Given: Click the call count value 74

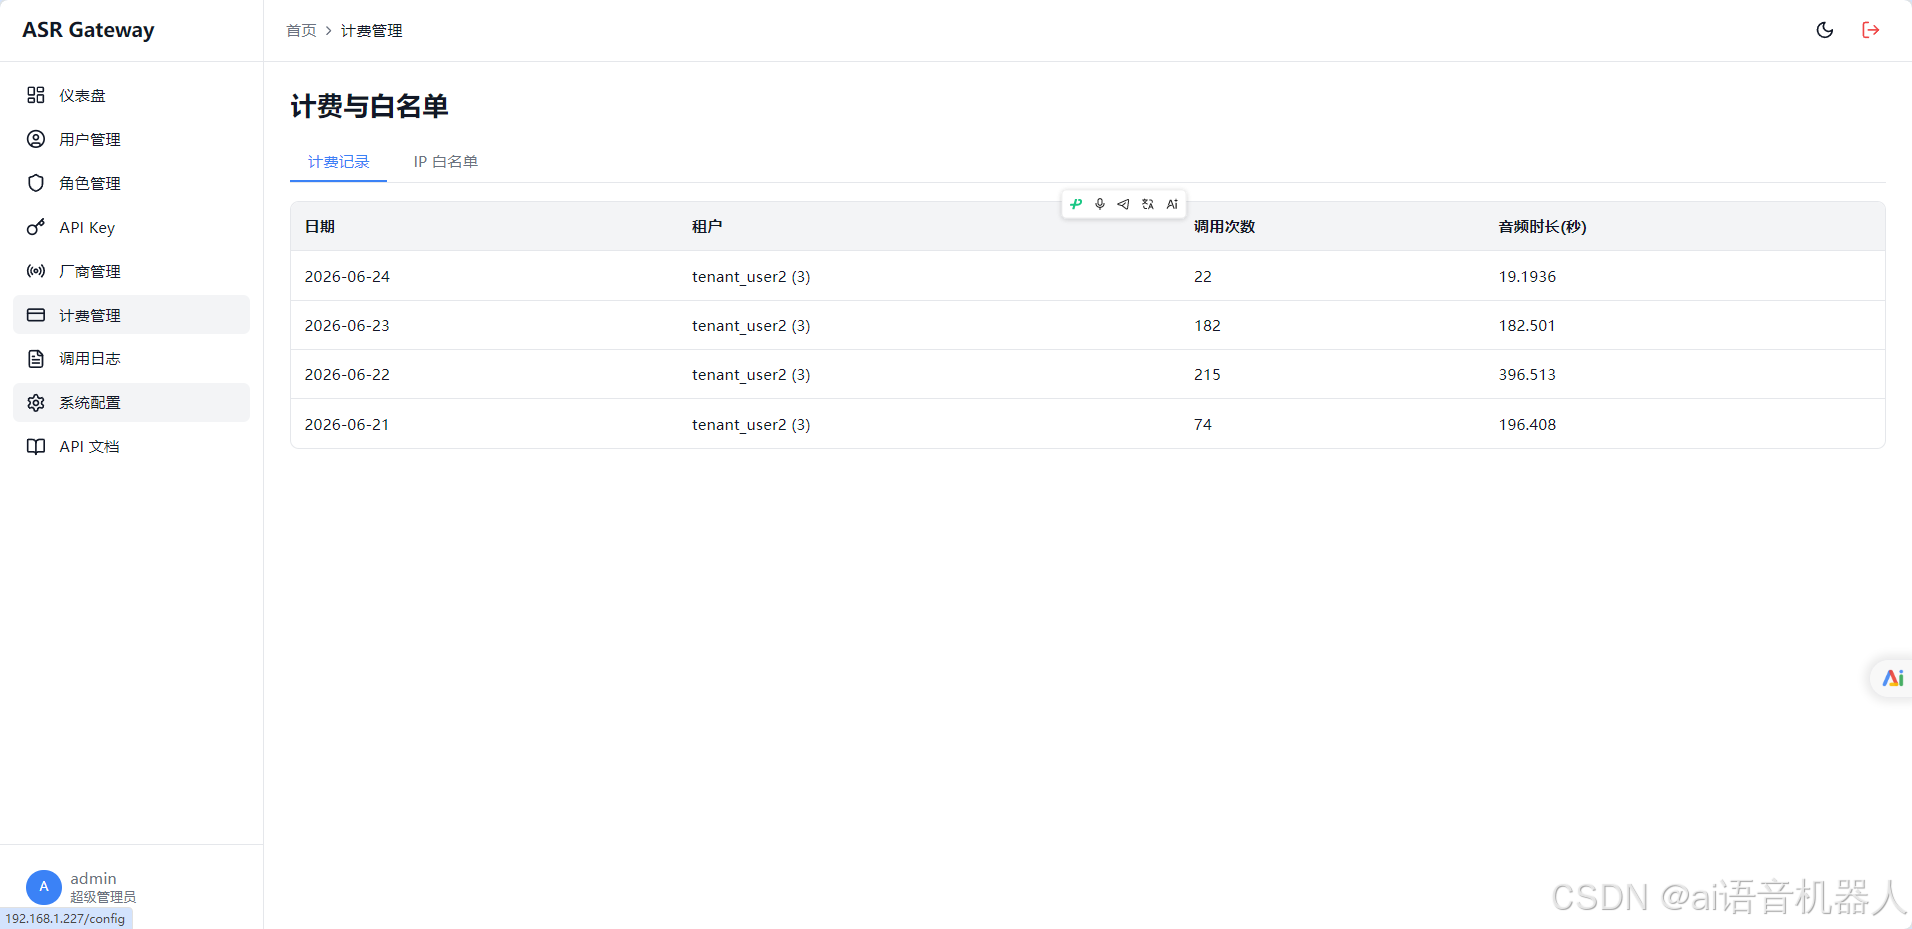Looking at the screenshot, I should pos(1203,424).
